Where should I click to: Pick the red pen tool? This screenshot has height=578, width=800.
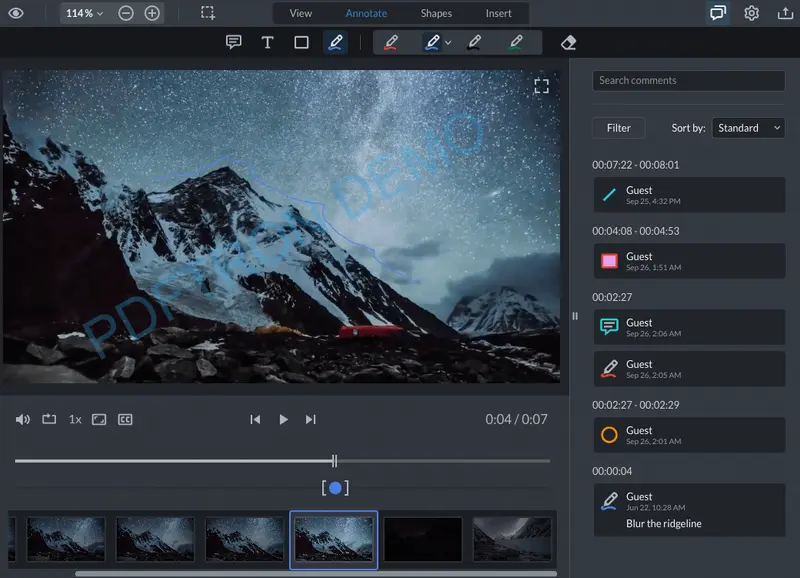(392, 42)
